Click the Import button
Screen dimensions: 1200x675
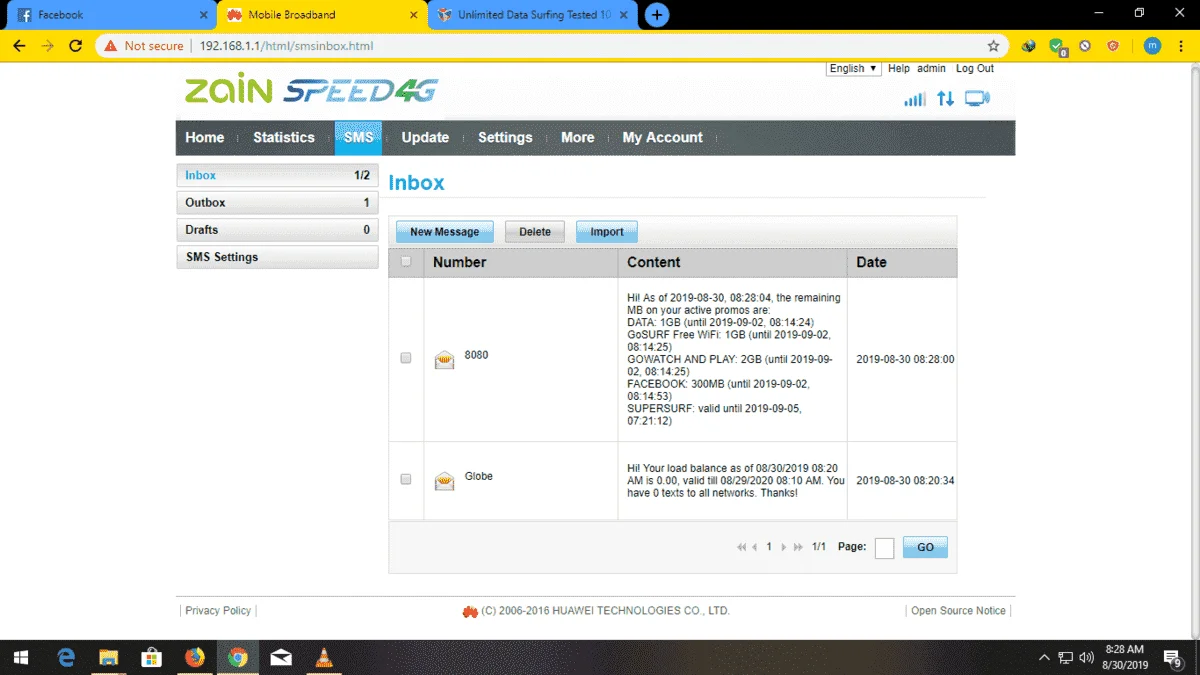click(607, 231)
